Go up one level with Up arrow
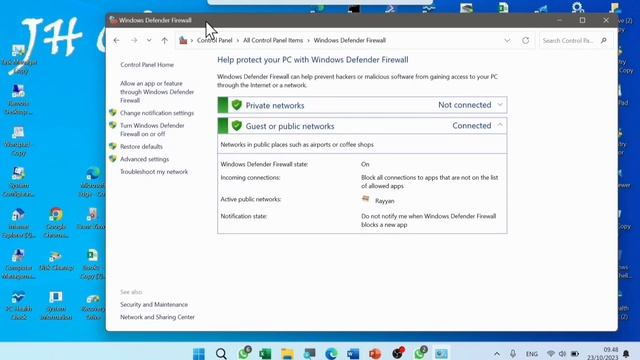This screenshot has height=360, width=640. (164, 40)
